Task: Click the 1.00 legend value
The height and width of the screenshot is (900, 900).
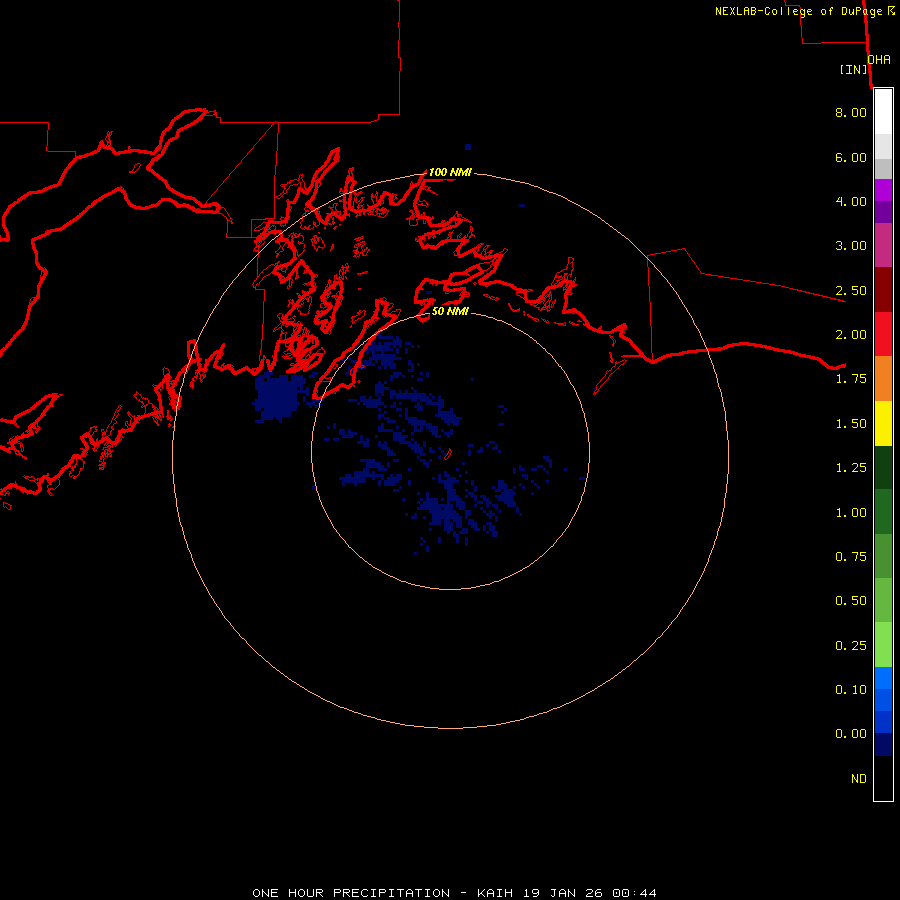Action: tap(851, 513)
